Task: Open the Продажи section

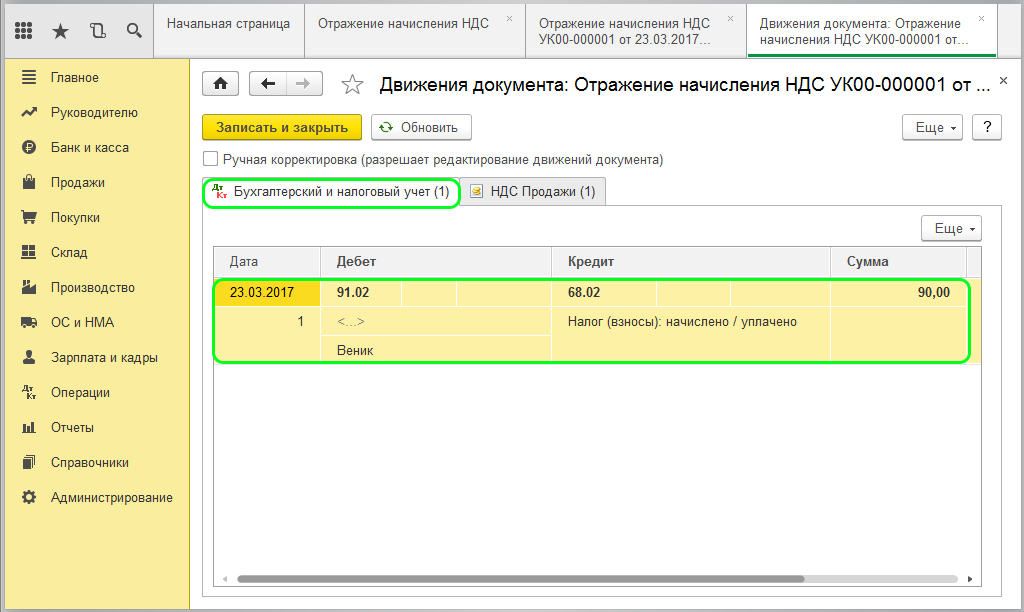Action: click(78, 182)
